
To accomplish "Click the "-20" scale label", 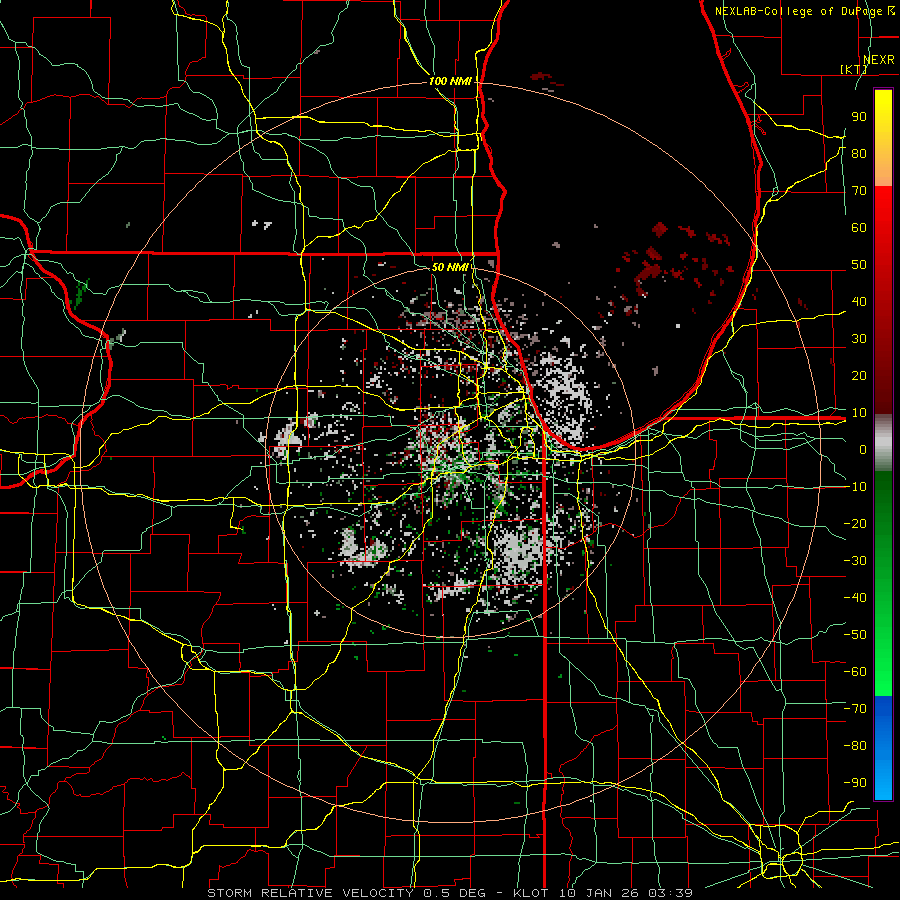I will click(855, 523).
